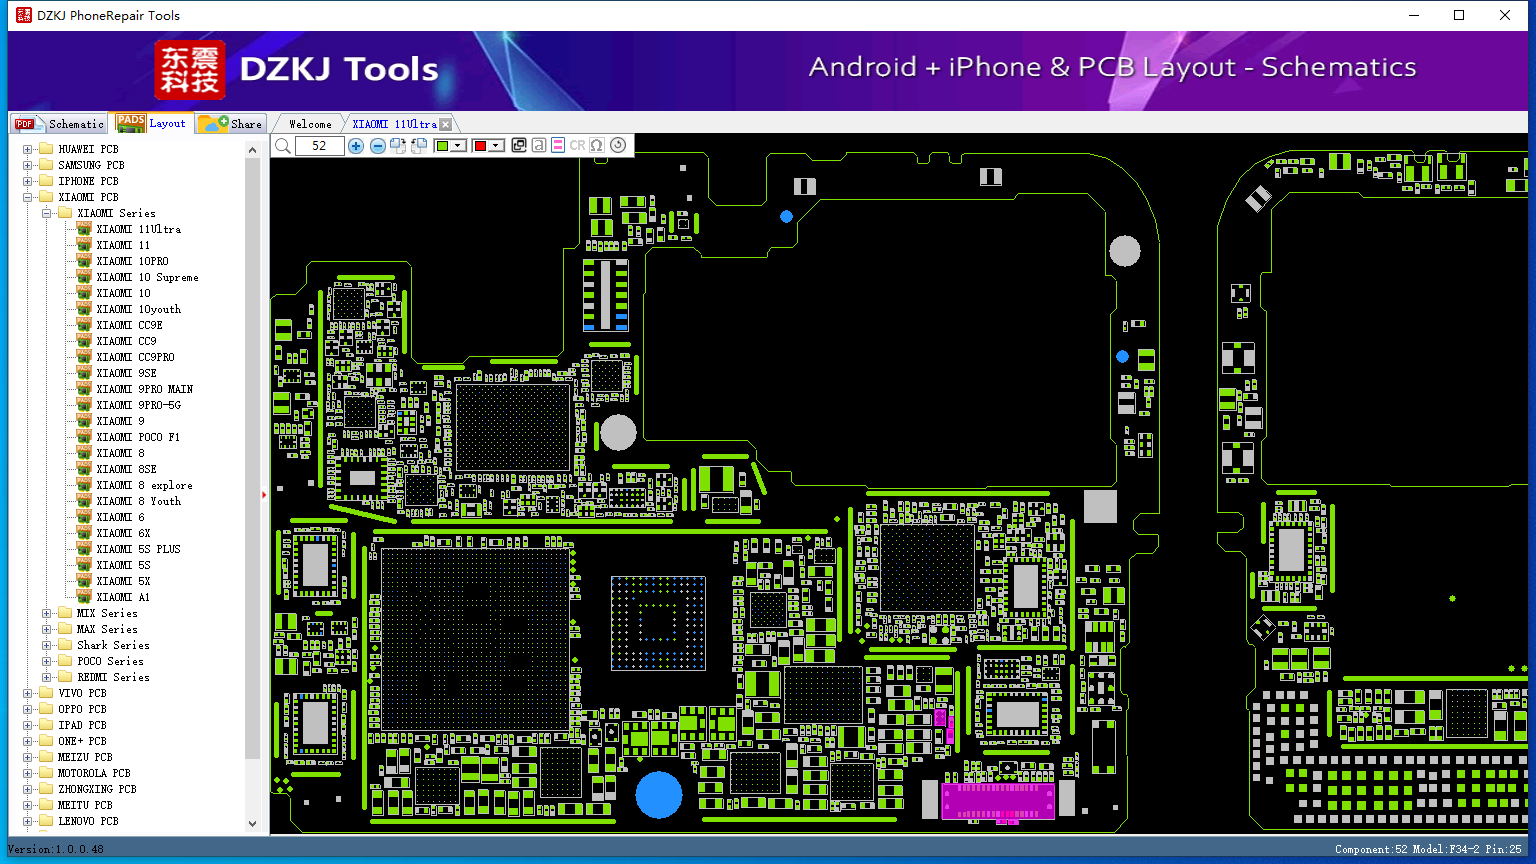This screenshot has height=864, width=1536.
Task: Select the XIAOMI 9PRO-5G tree entry
Action: click(x=139, y=405)
